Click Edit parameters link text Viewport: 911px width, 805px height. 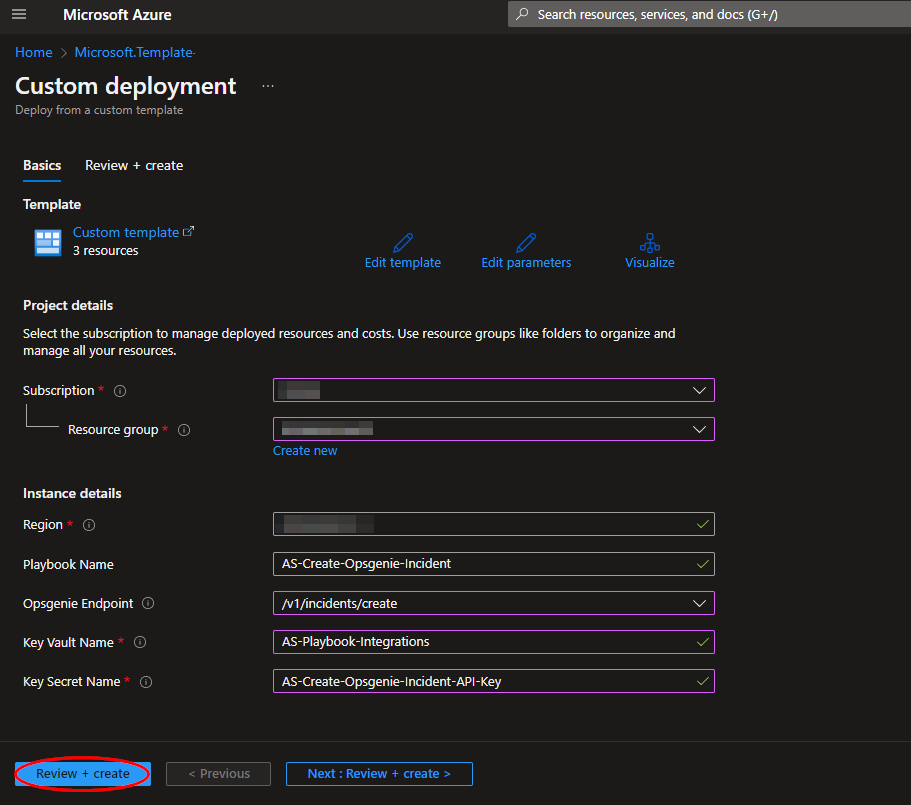[x=526, y=263]
